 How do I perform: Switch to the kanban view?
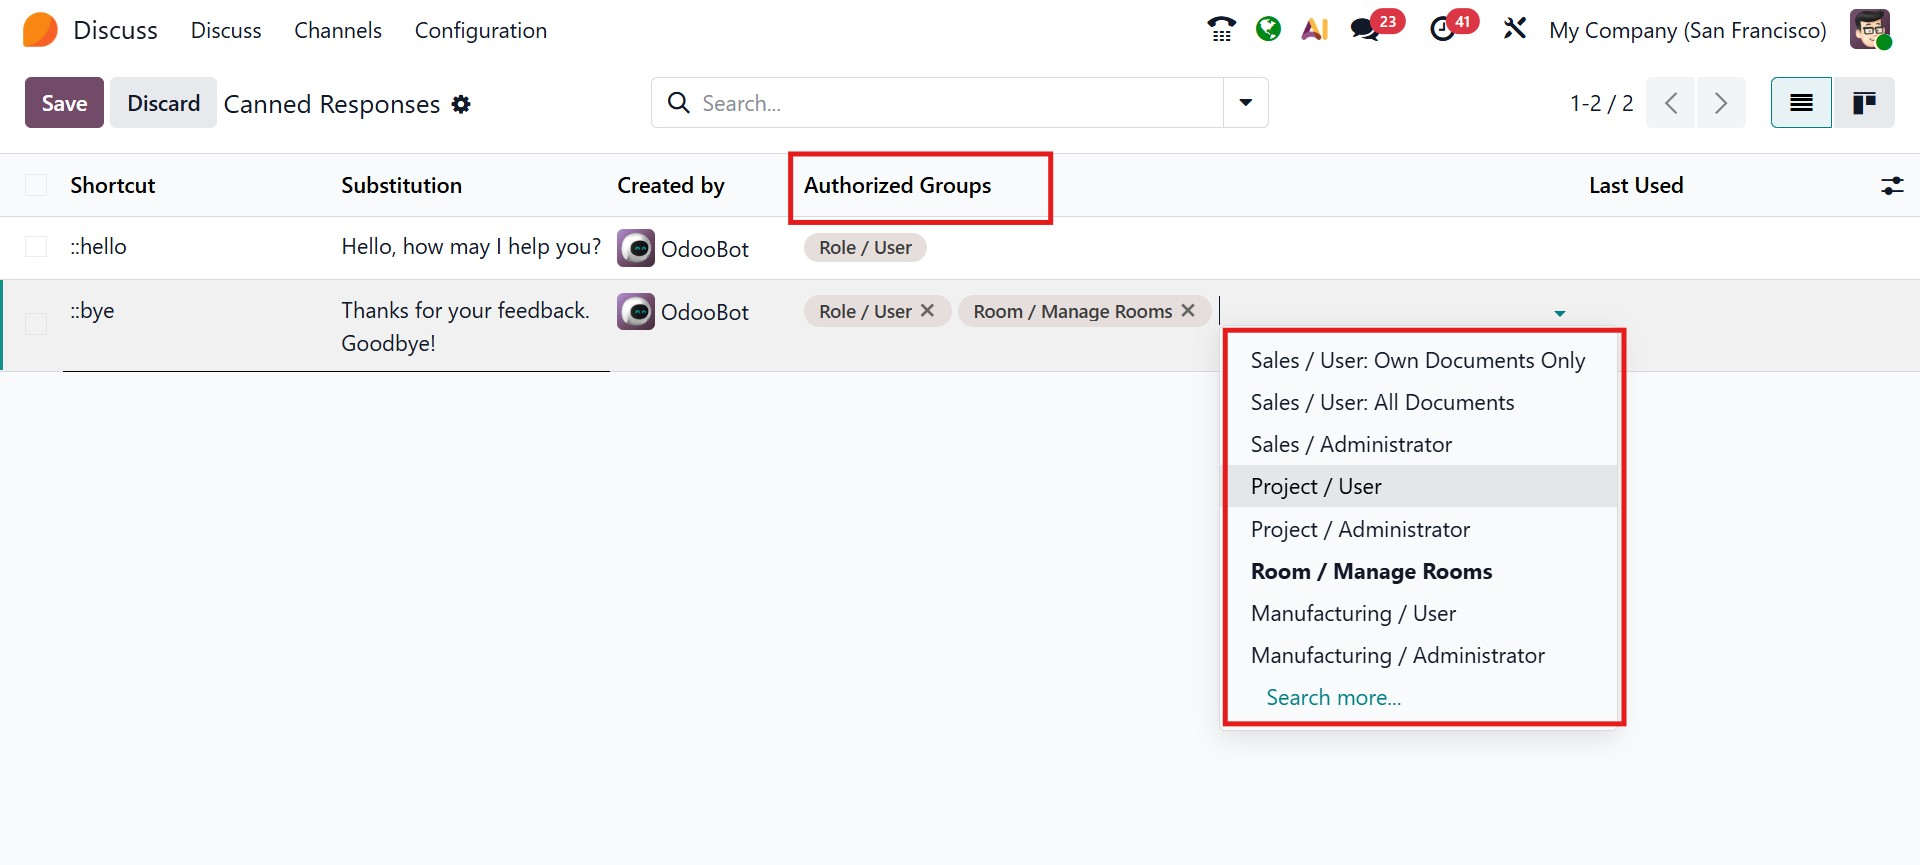[1863, 103]
